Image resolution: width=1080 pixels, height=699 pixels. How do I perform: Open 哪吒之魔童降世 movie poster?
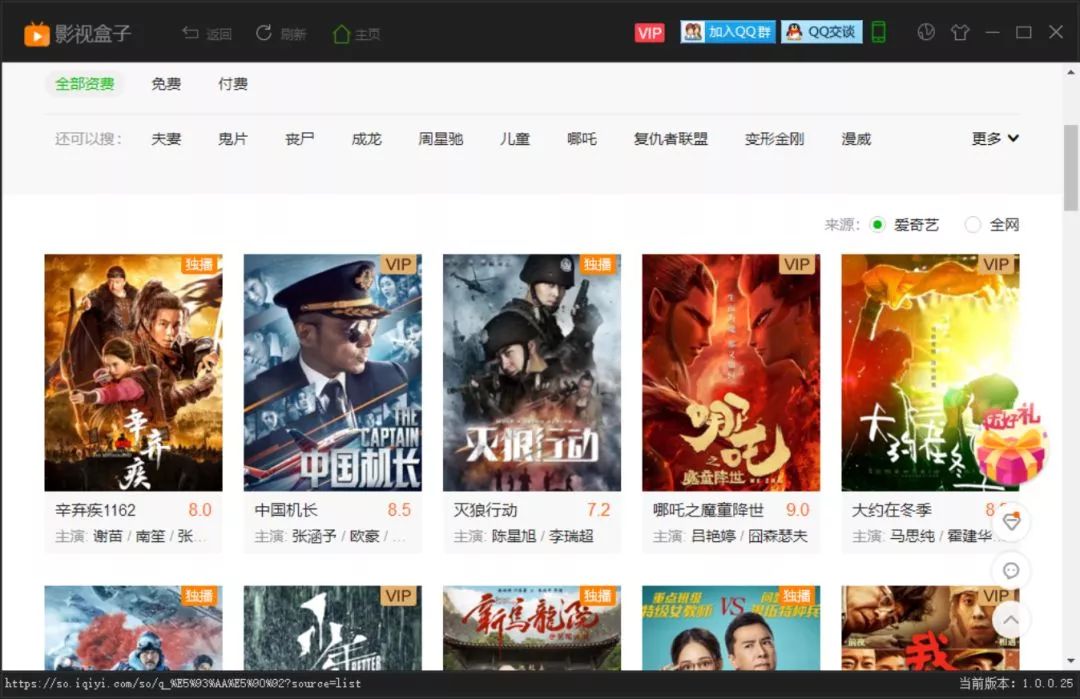[731, 373]
